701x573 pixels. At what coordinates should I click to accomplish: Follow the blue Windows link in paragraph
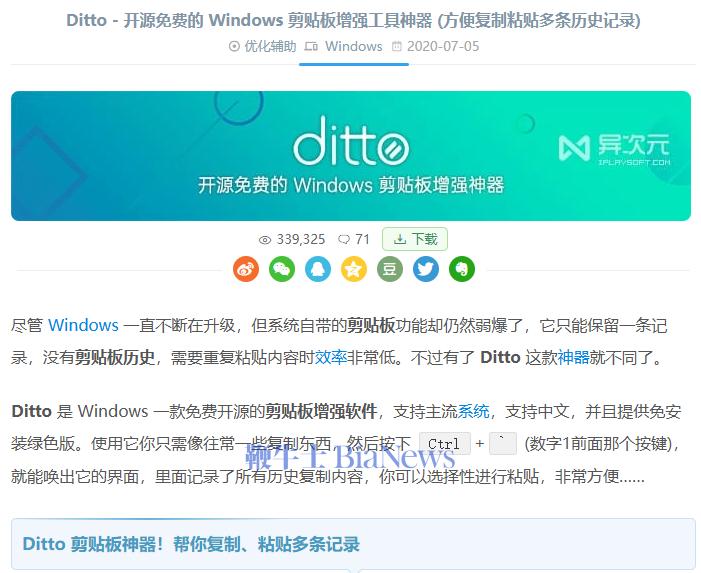(83, 325)
